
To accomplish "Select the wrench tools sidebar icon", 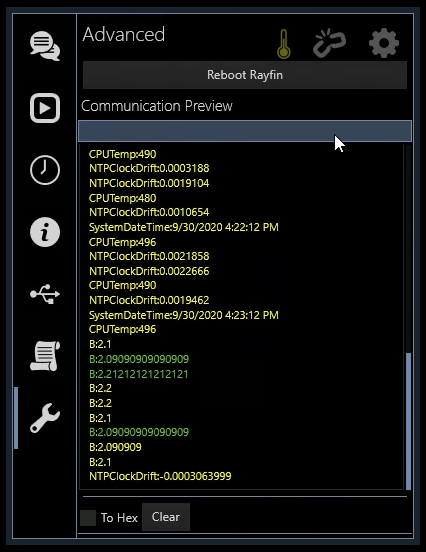I will (x=45, y=418).
